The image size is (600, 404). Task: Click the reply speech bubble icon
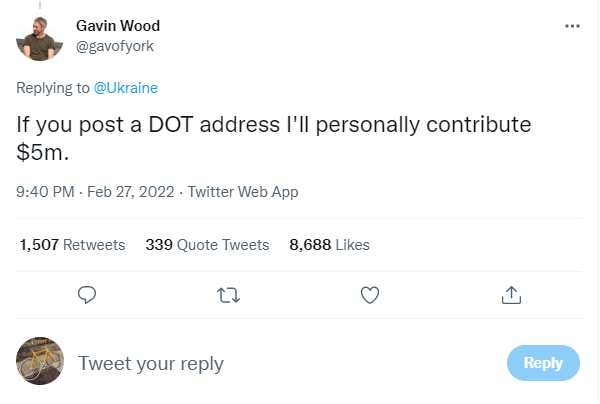tap(88, 294)
